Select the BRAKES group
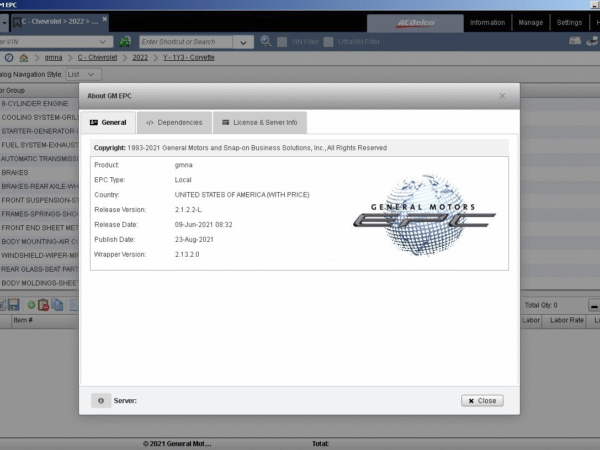The width and height of the screenshot is (600, 450). click(39, 173)
